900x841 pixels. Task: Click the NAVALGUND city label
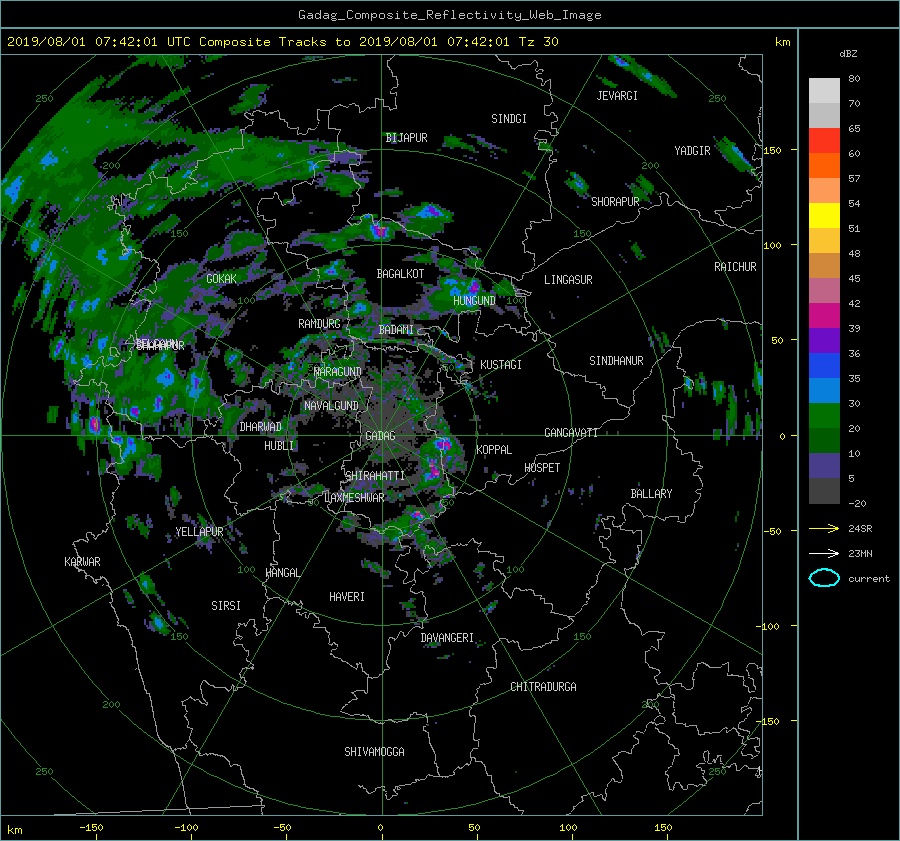pyautogui.click(x=331, y=406)
